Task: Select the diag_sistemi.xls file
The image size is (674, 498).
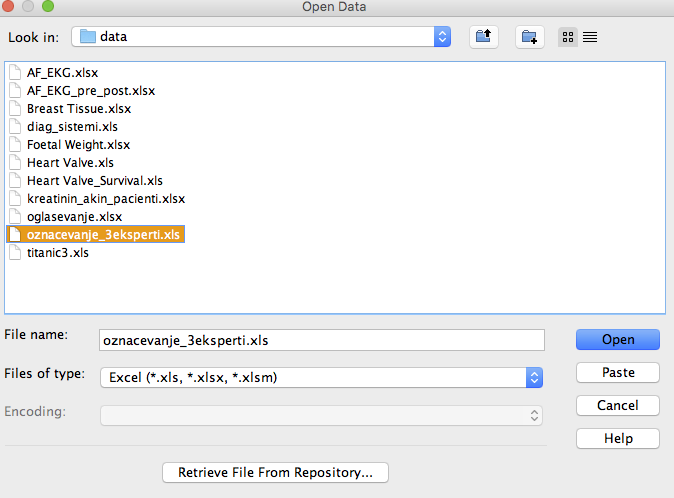Action: click(72, 127)
